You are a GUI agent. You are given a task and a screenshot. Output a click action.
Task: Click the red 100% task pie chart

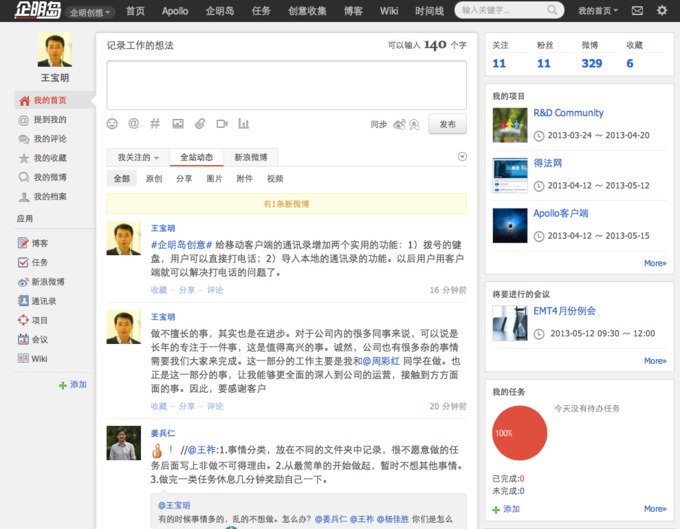coord(518,434)
